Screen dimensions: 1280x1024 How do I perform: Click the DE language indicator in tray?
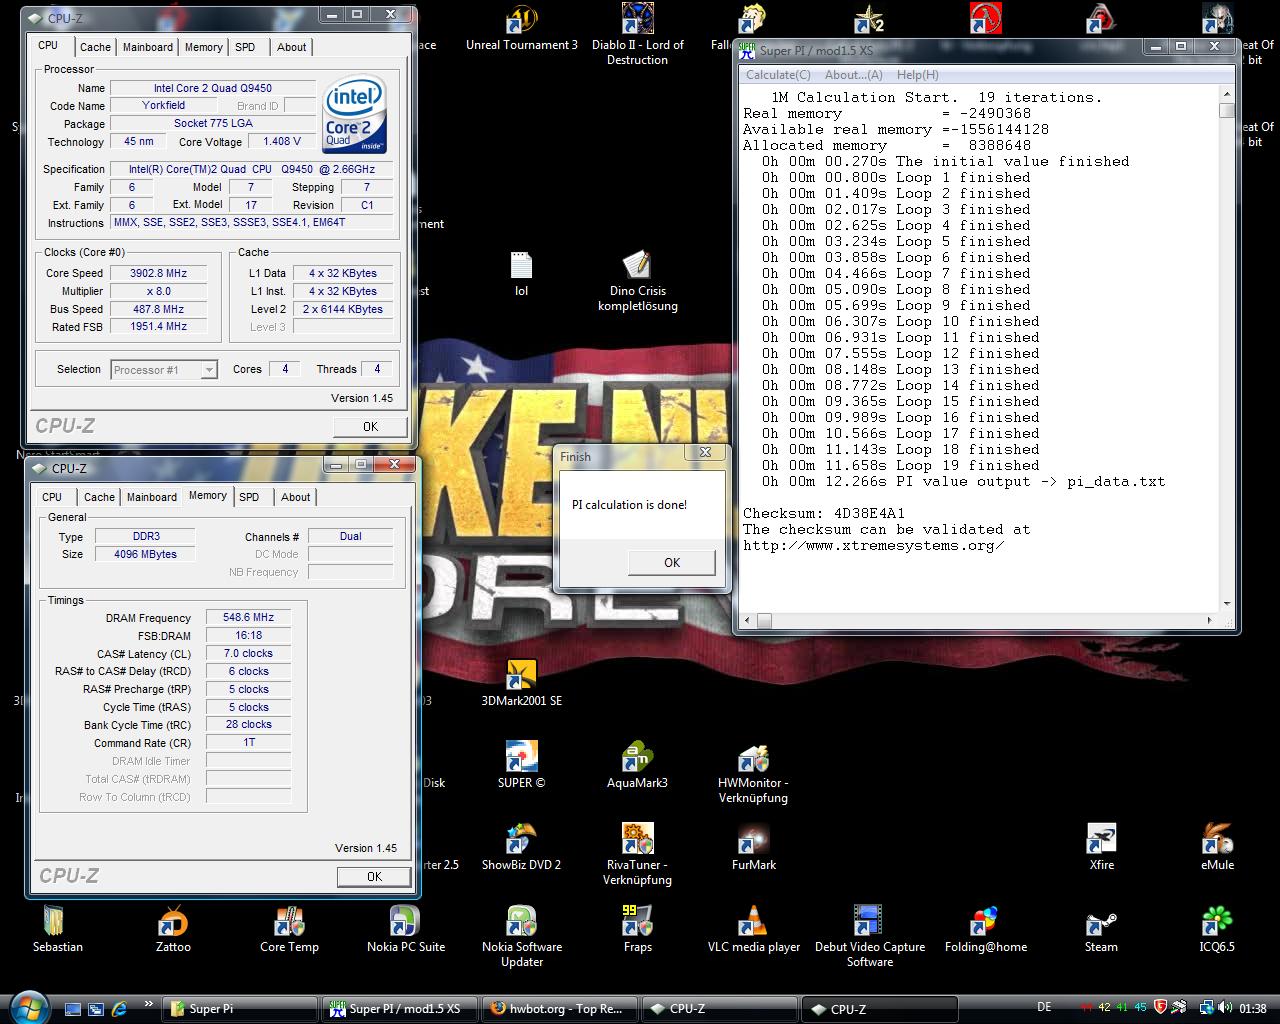(1044, 1008)
